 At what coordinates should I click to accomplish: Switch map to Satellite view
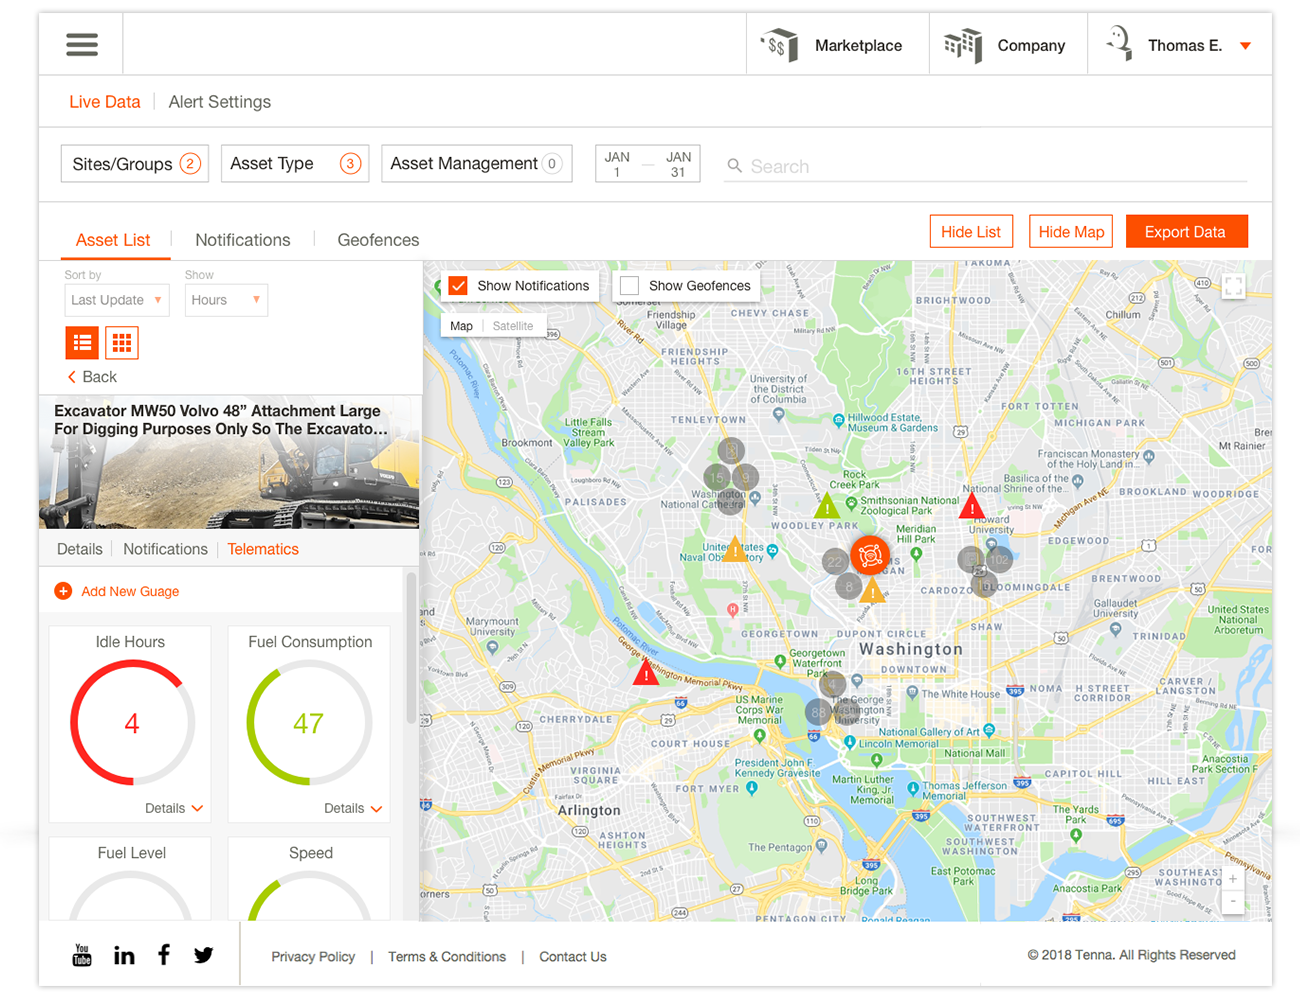click(512, 326)
